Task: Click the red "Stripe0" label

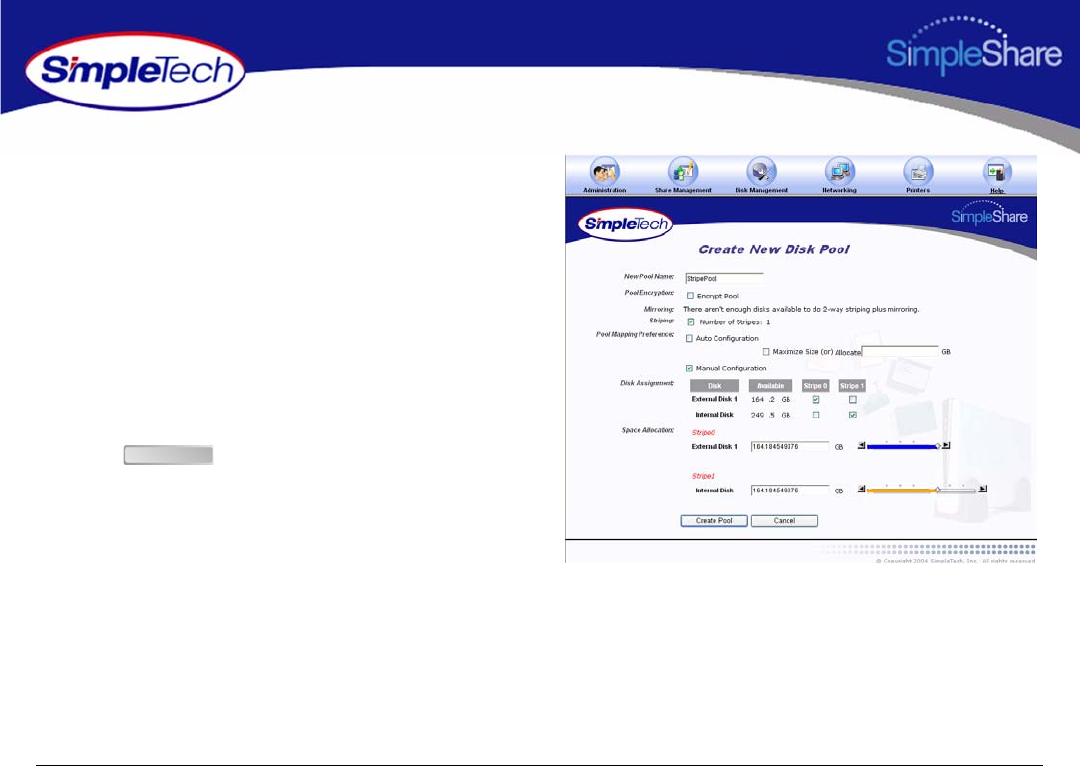Action: click(703, 433)
